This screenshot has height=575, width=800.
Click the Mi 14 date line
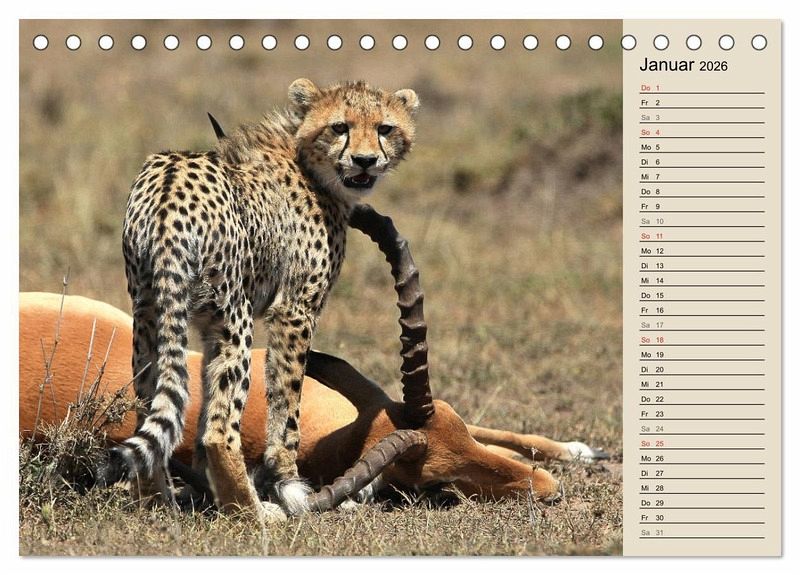701,281
